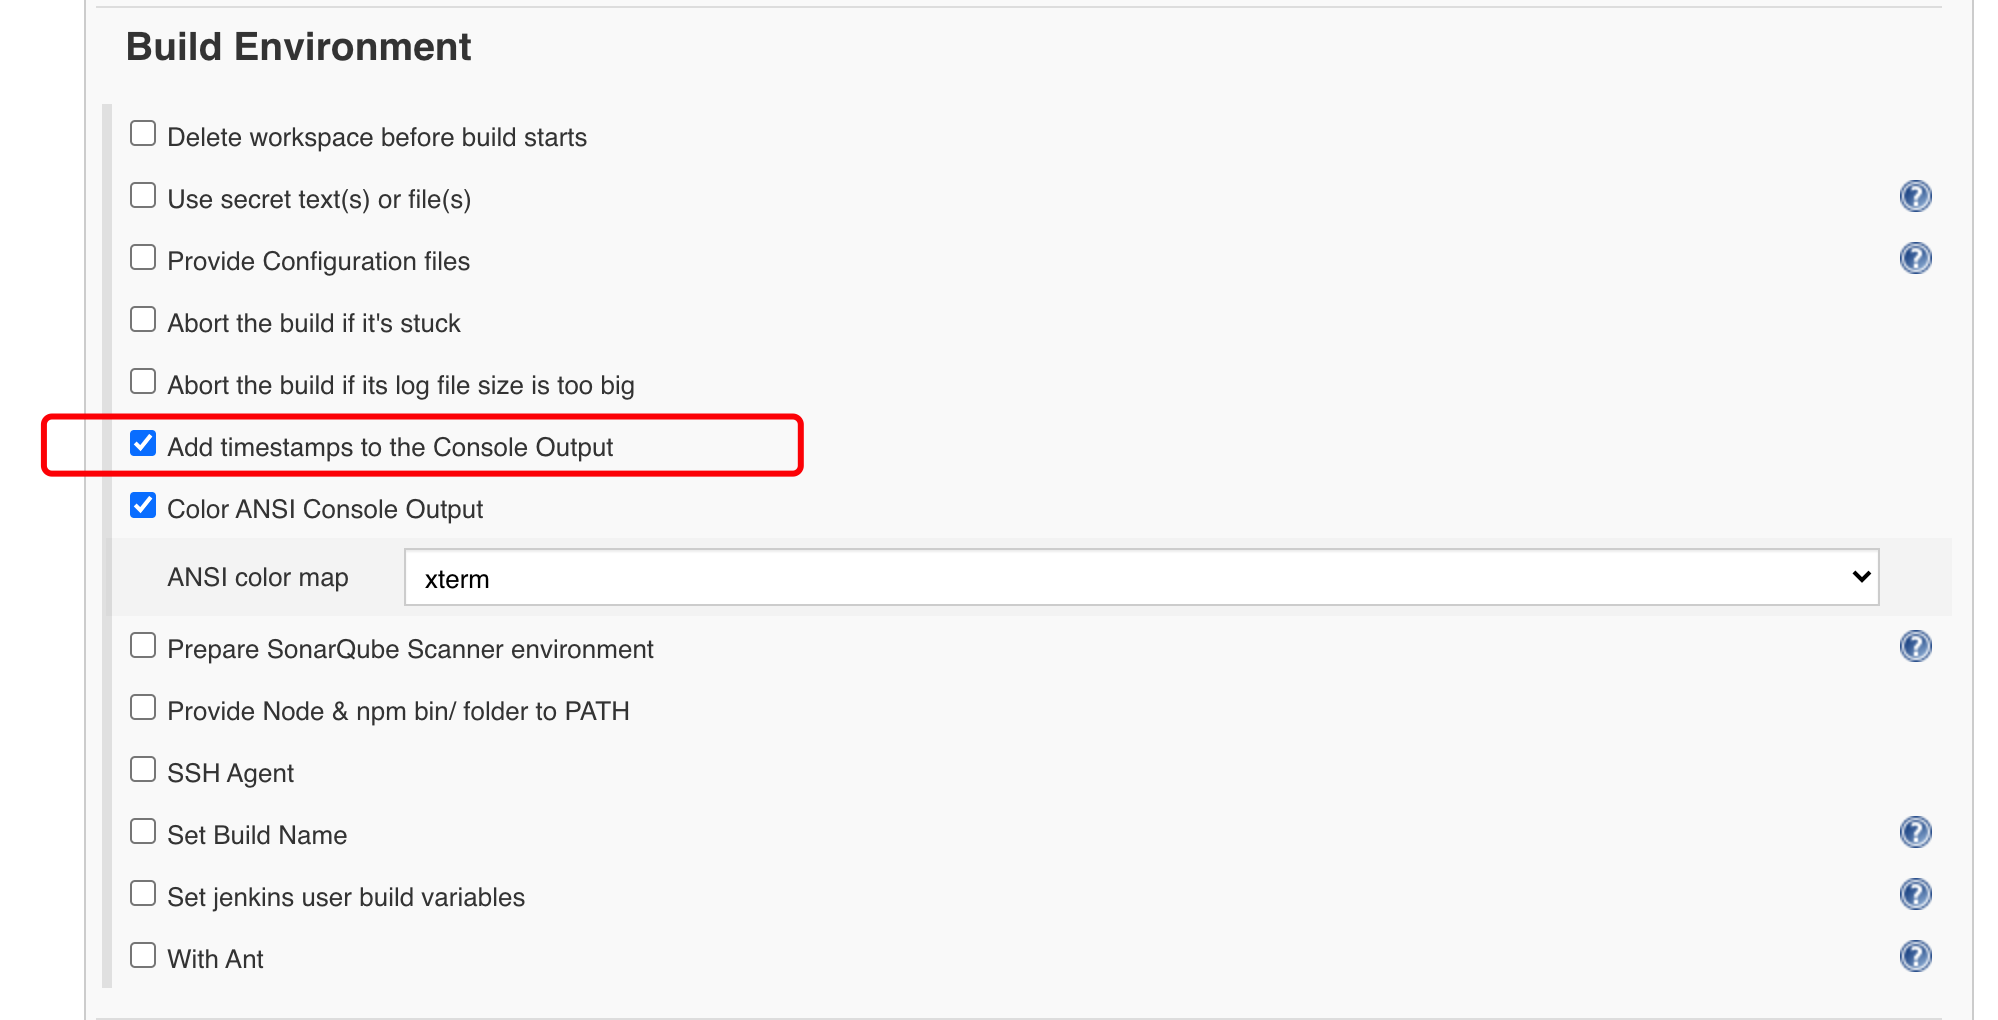
Task: Check Set jenkins user build variables
Action: 143,893
